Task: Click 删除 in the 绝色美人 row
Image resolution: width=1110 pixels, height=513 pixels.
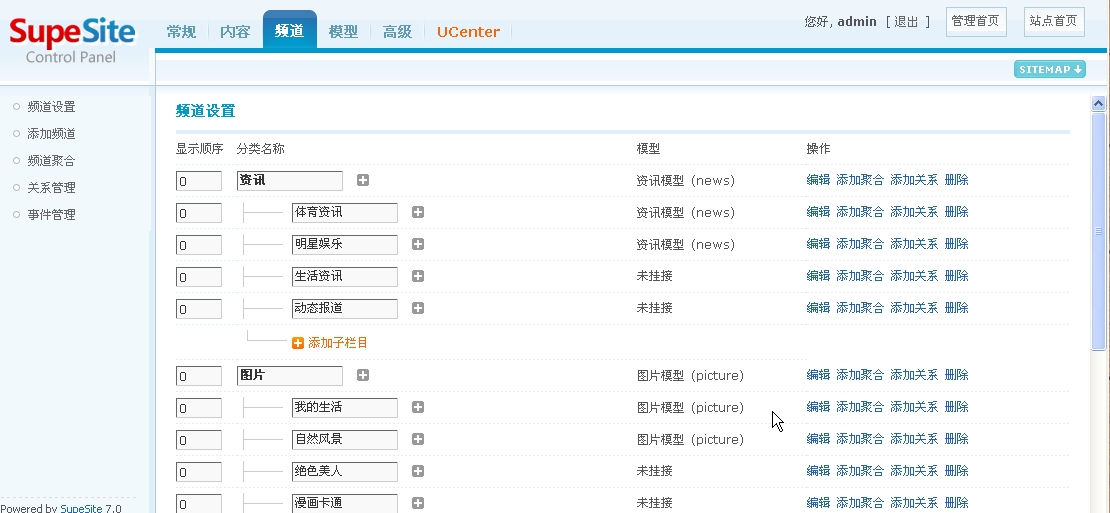Action: pyautogui.click(x=956, y=470)
